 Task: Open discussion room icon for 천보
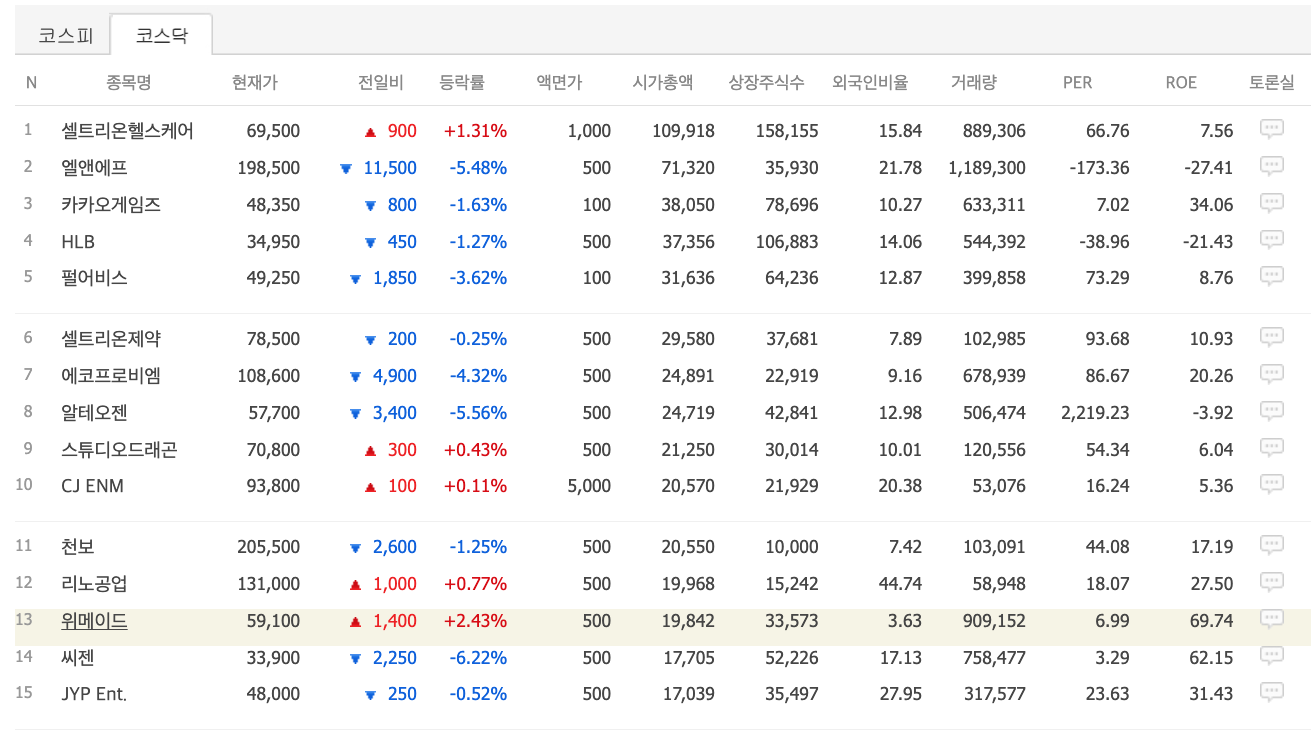click(1271, 545)
